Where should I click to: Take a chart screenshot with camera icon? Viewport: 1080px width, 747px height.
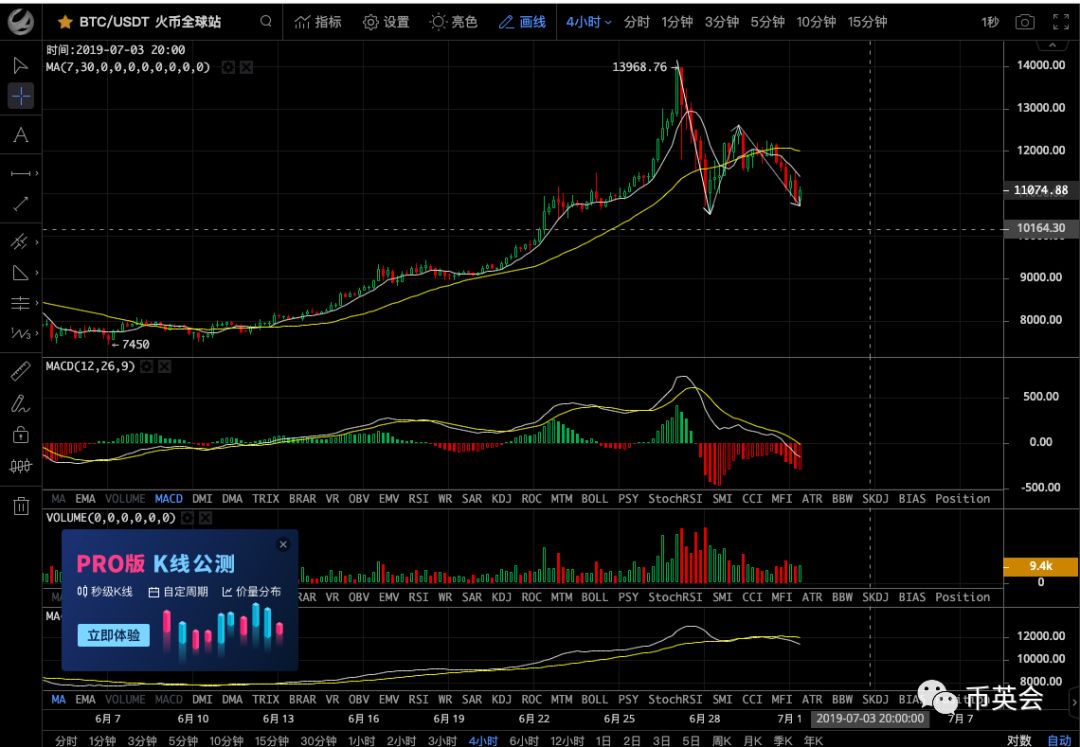[x=1025, y=22]
